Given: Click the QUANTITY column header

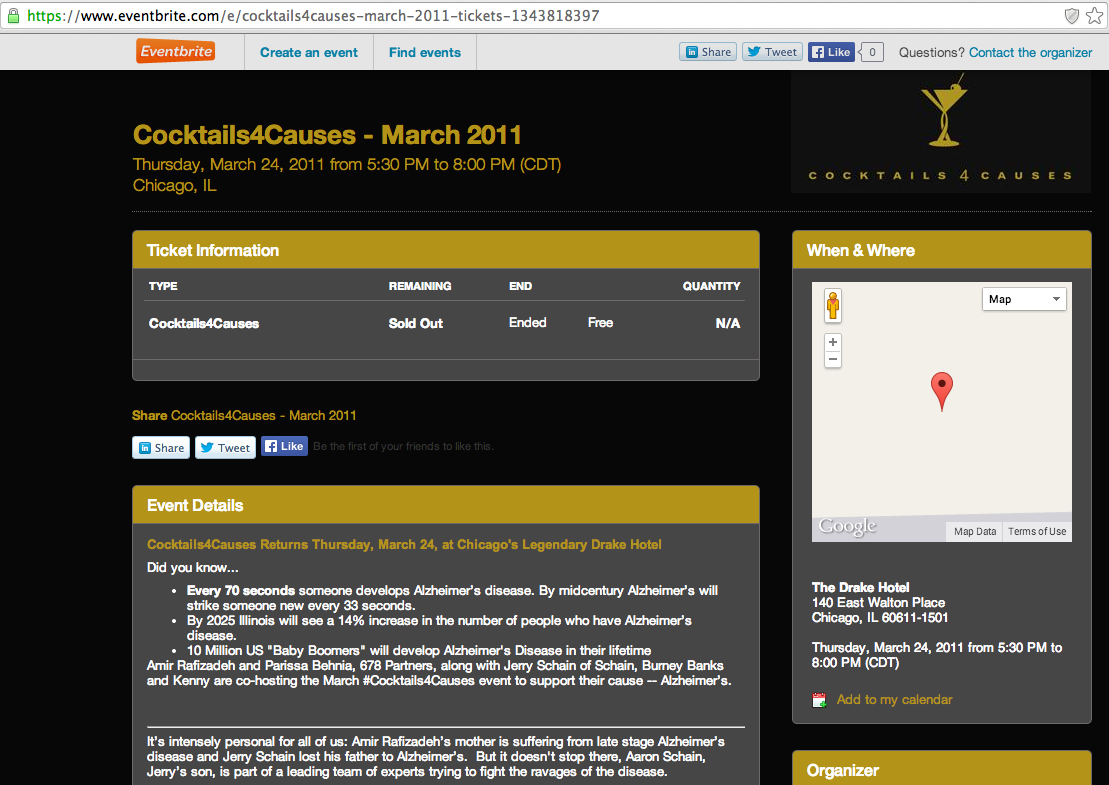Looking at the screenshot, I should coord(712,286).
